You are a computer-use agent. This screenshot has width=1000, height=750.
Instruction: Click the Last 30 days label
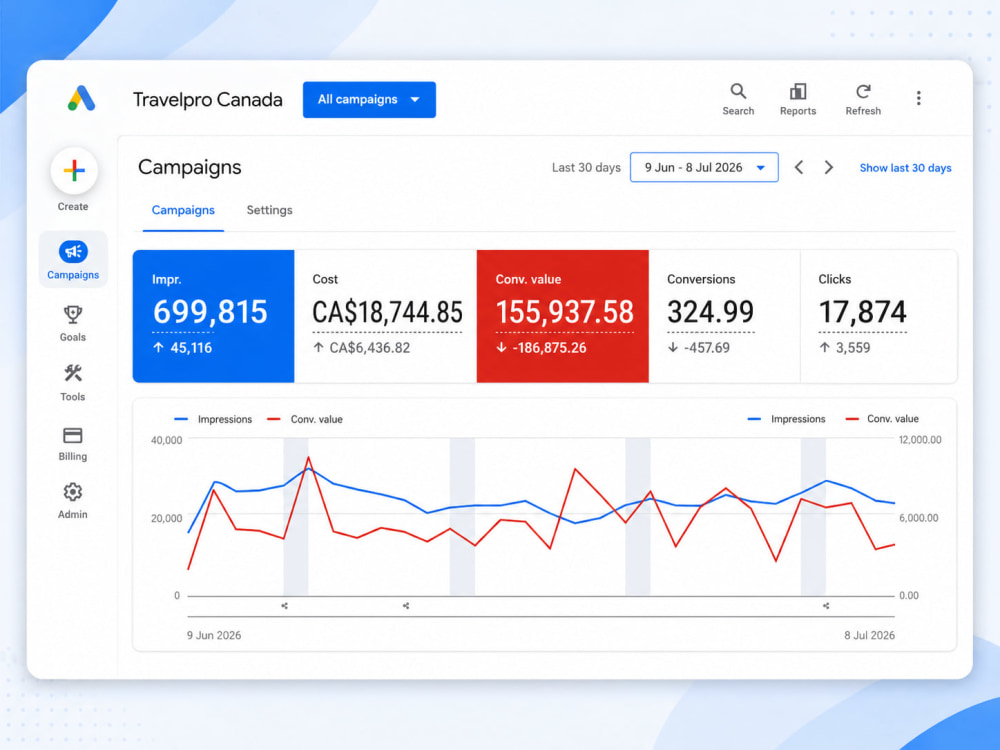tap(586, 167)
